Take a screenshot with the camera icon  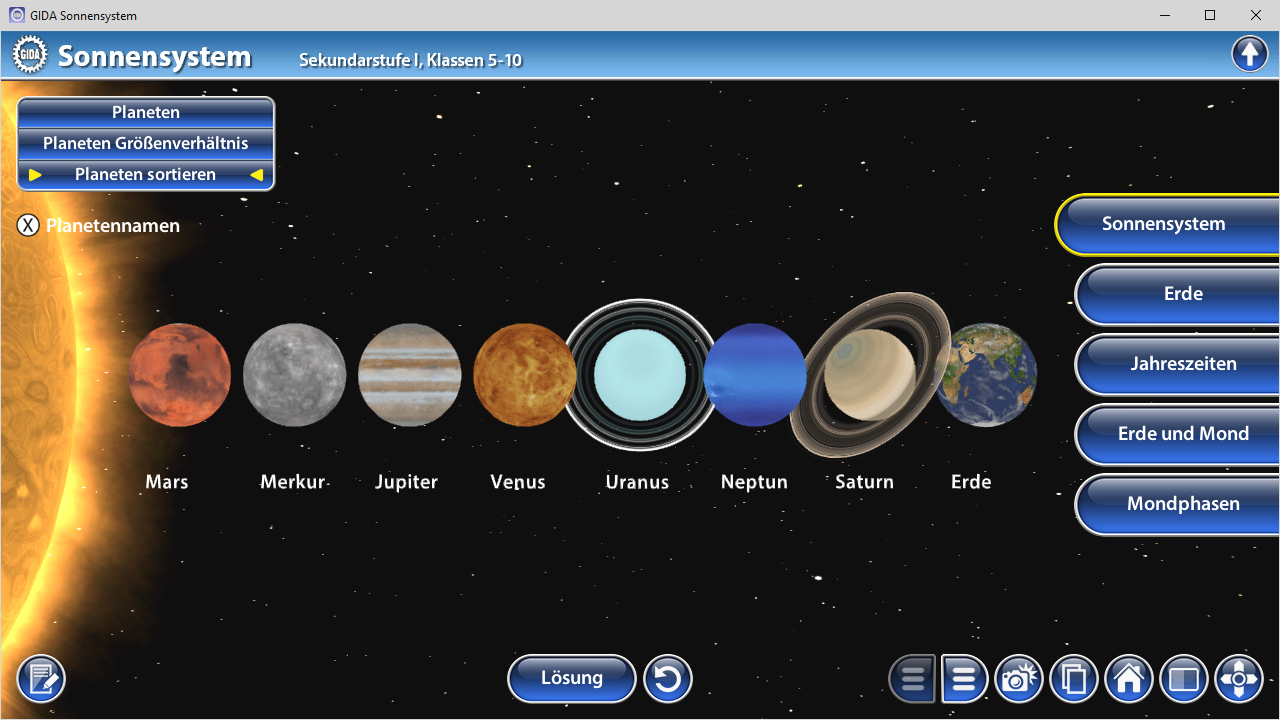[1019, 680]
